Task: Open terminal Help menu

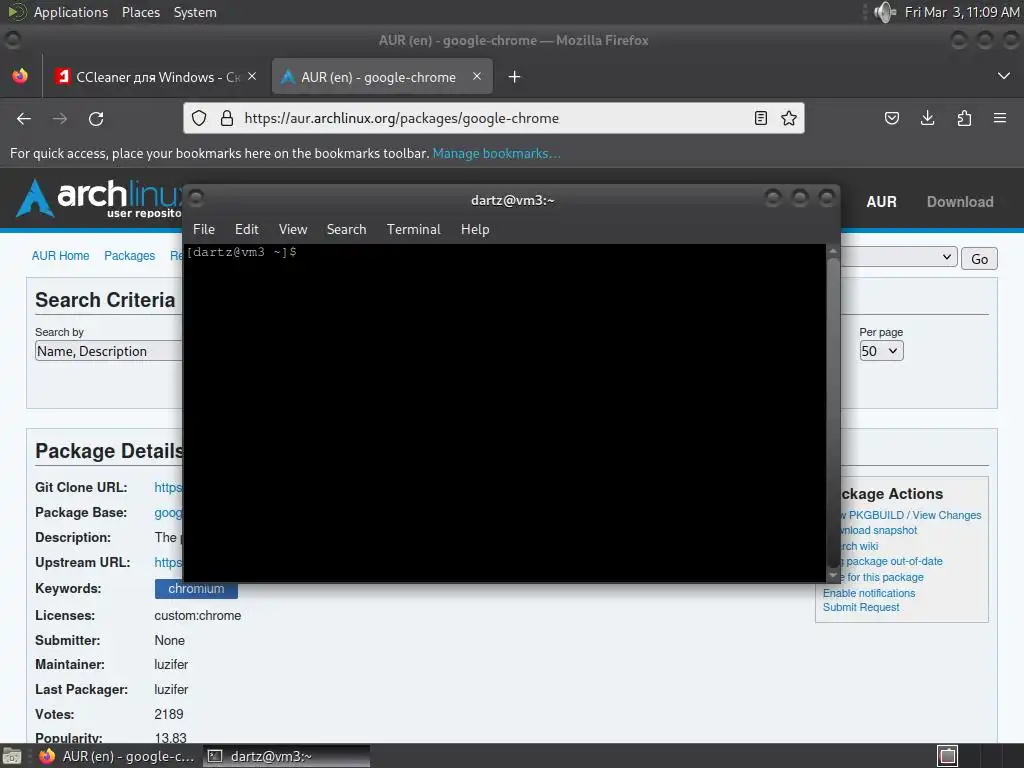Action: point(475,229)
